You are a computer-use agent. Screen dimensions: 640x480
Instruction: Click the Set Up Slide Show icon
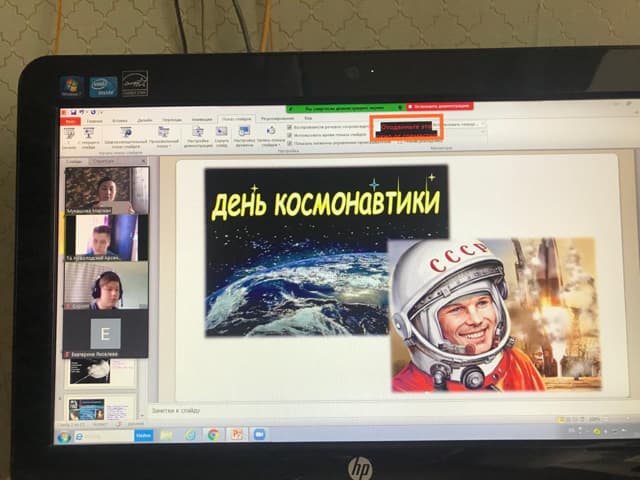pyautogui.click(x=198, y=132)
